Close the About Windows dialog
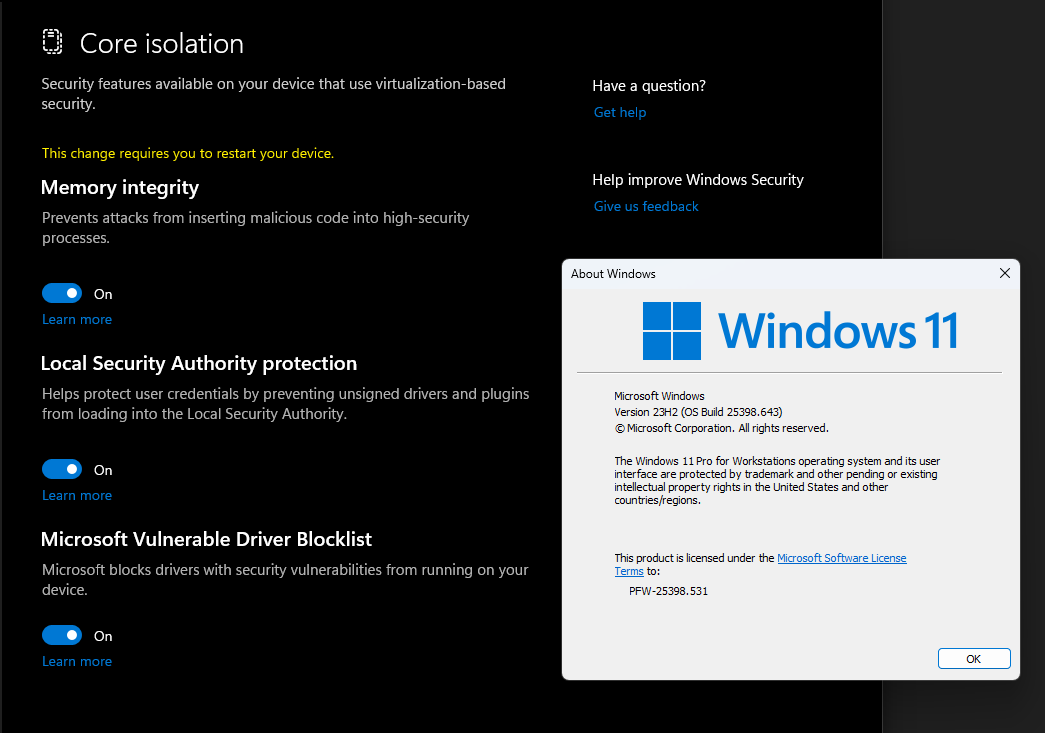The image size is (1045, 733). 1004,273
